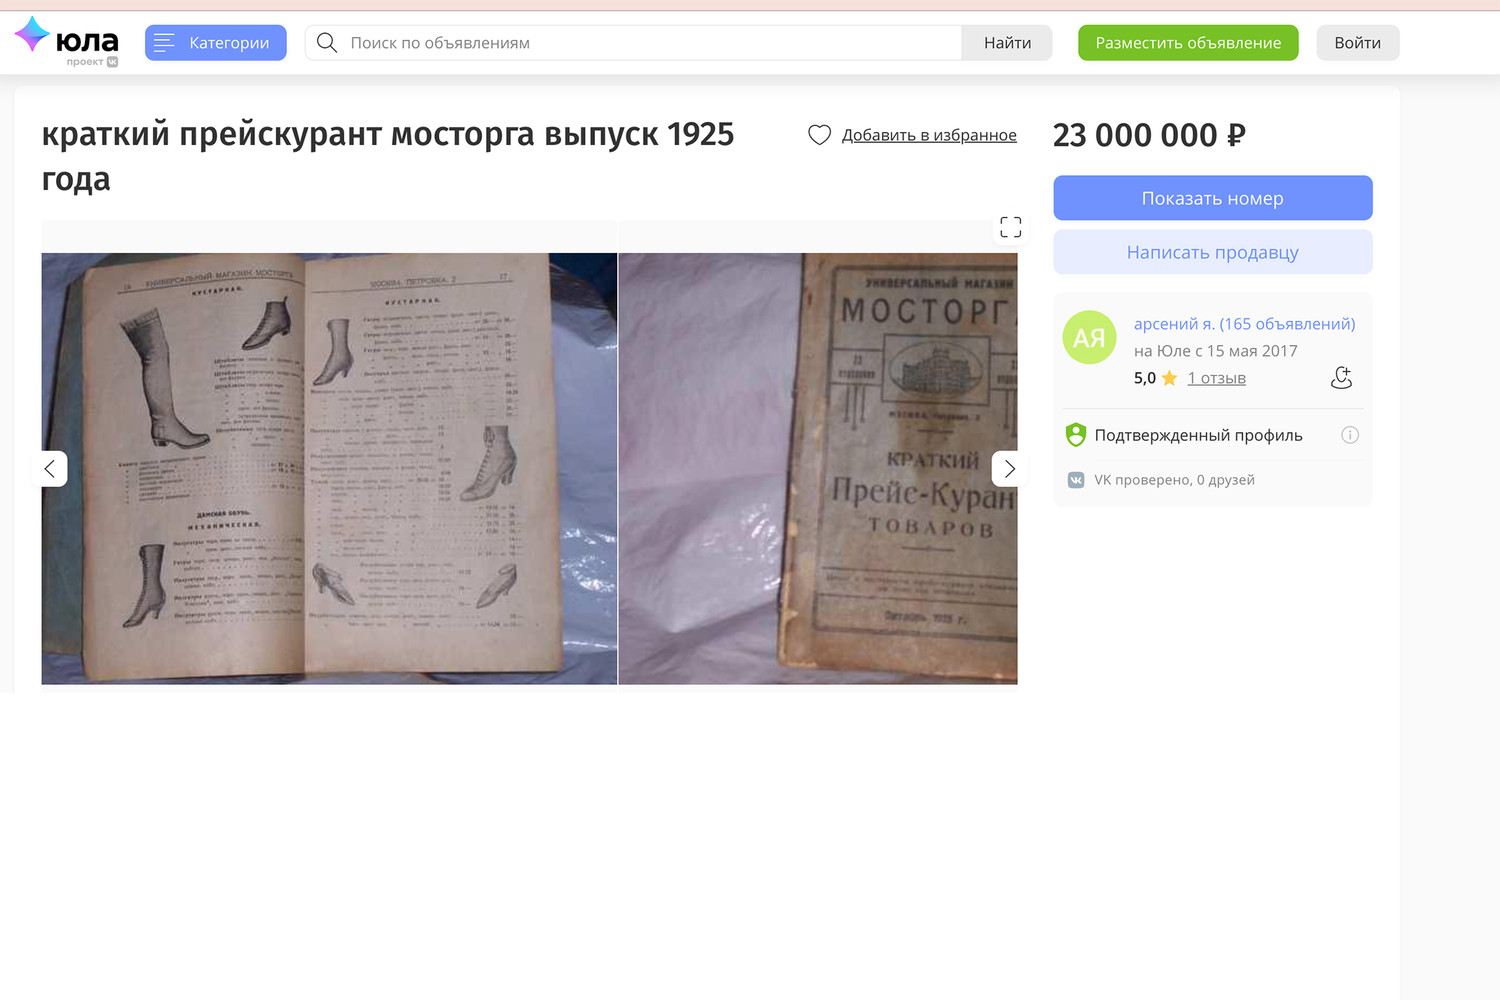Click the search magnifier icon
Screen dimensions: 1500x1000
(x=327, y=43)
